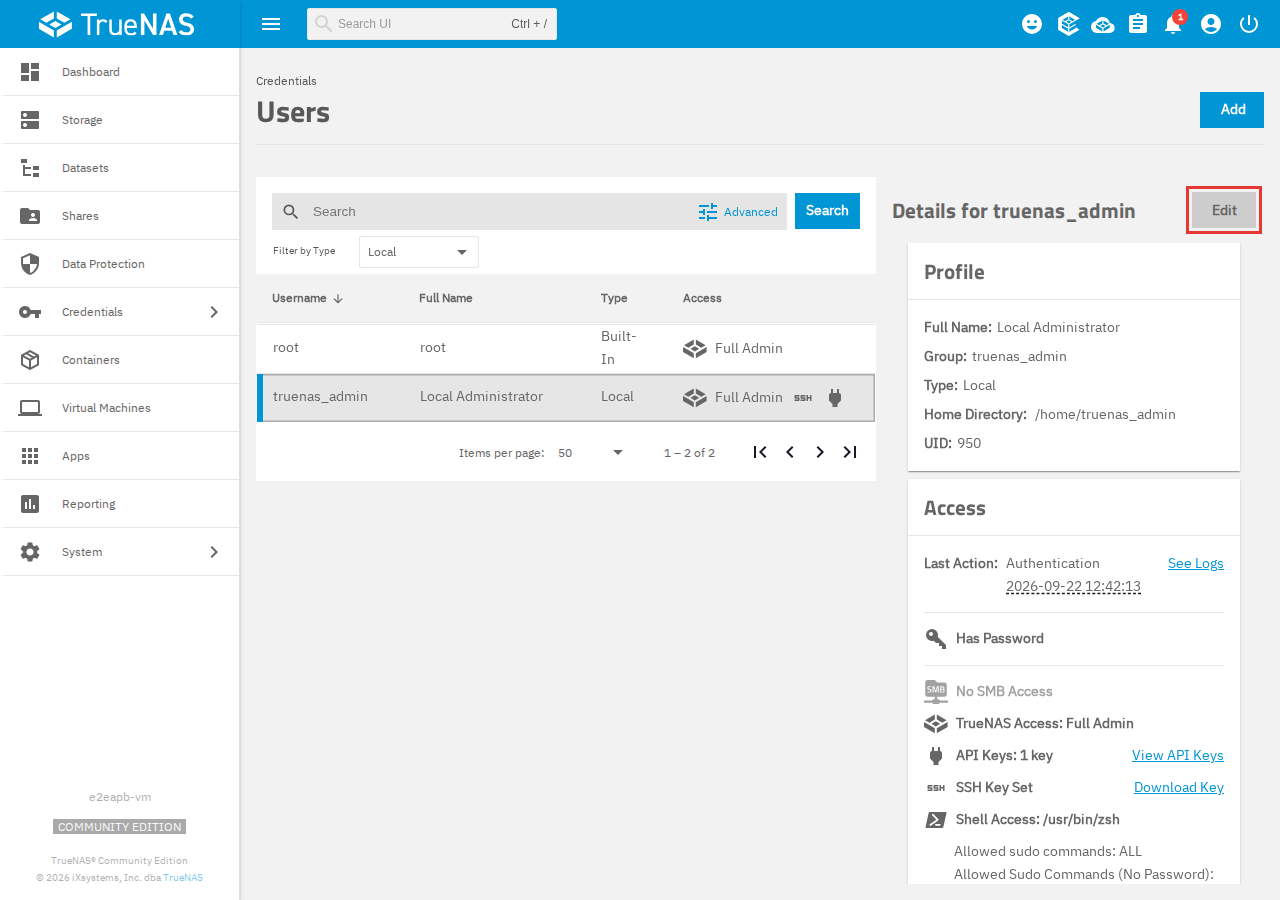
Task: Click the API key plug icon in truenas_admin row
Action: click(x=835, y=397)
